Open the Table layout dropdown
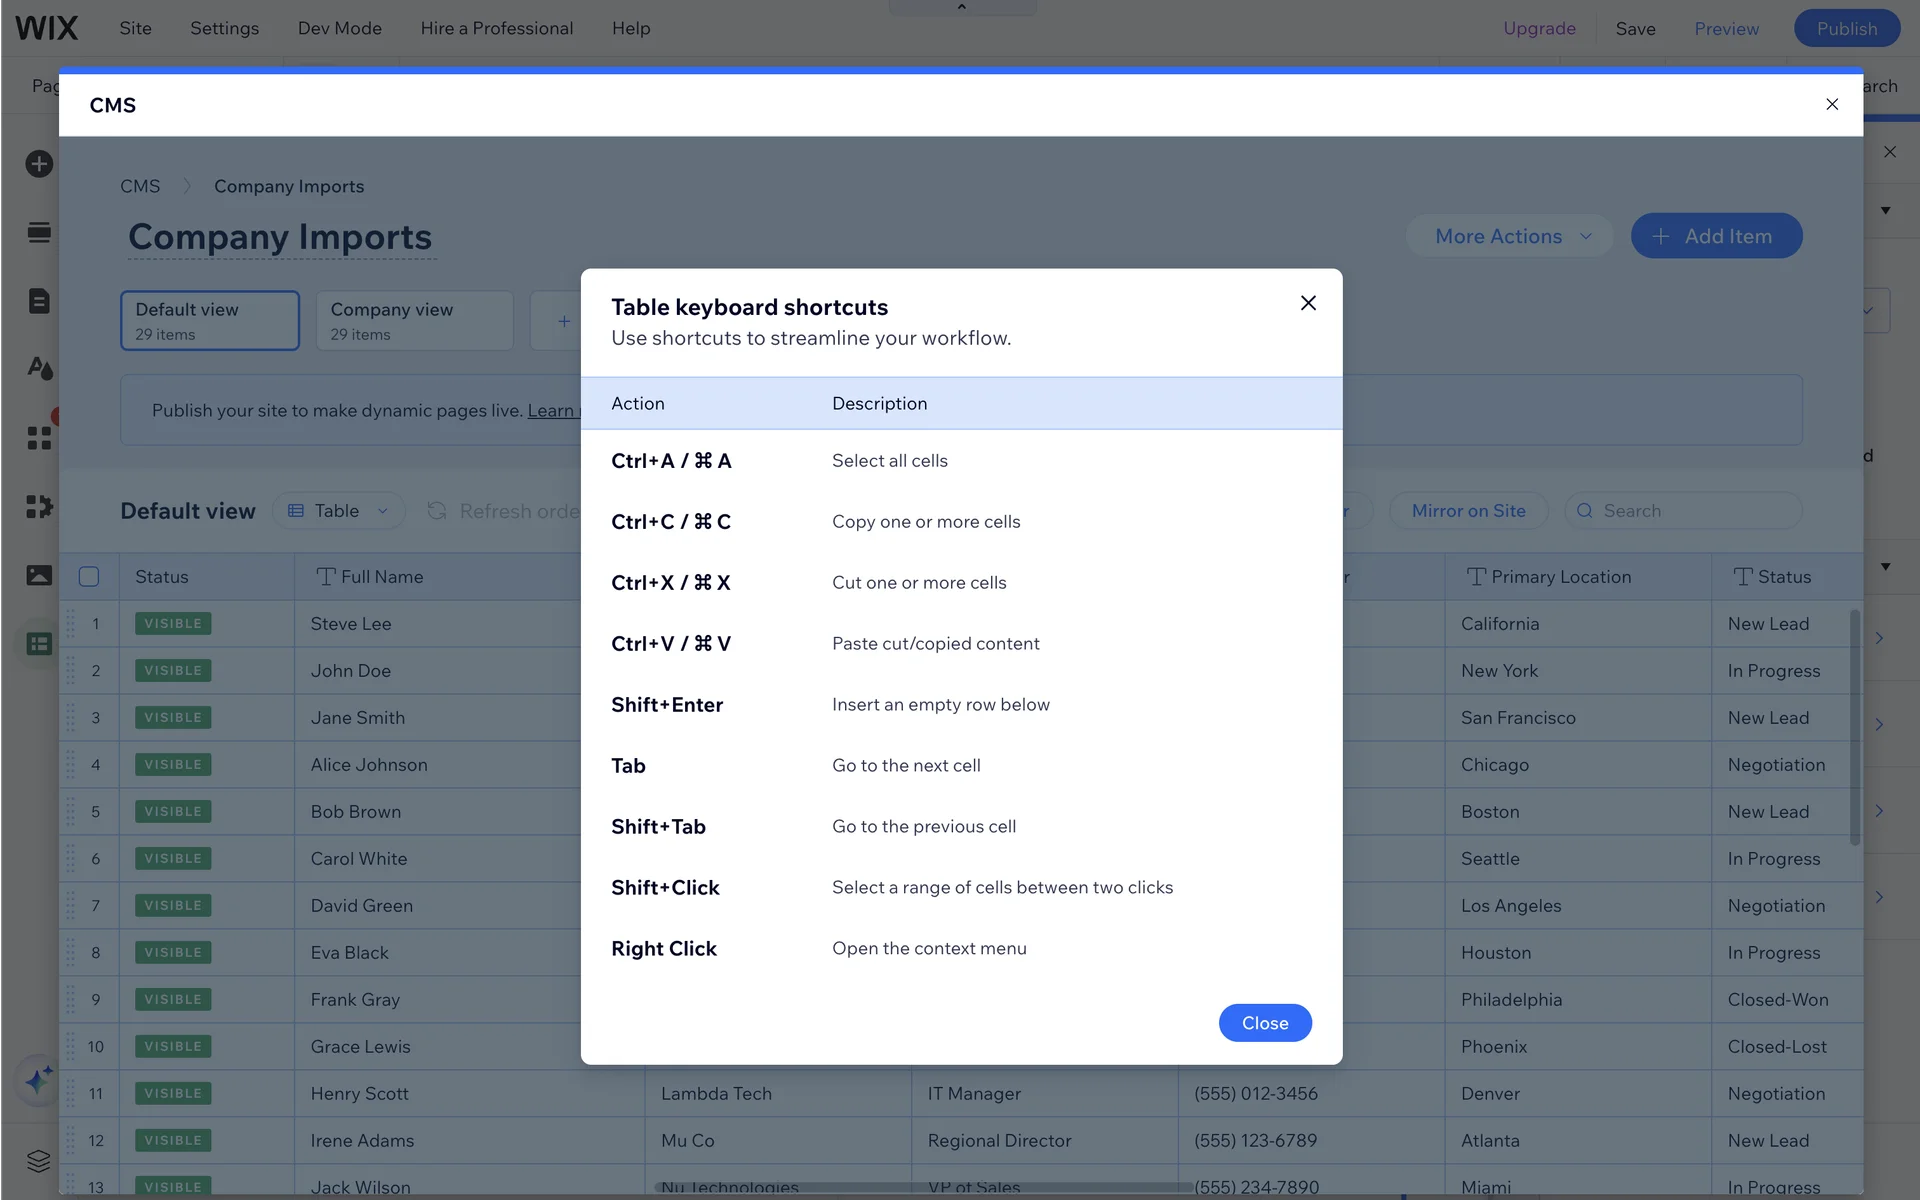 coord(338,511)
